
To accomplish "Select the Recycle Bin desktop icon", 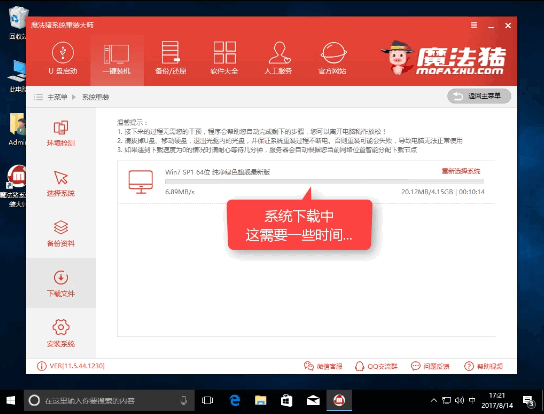I will 17,23.
